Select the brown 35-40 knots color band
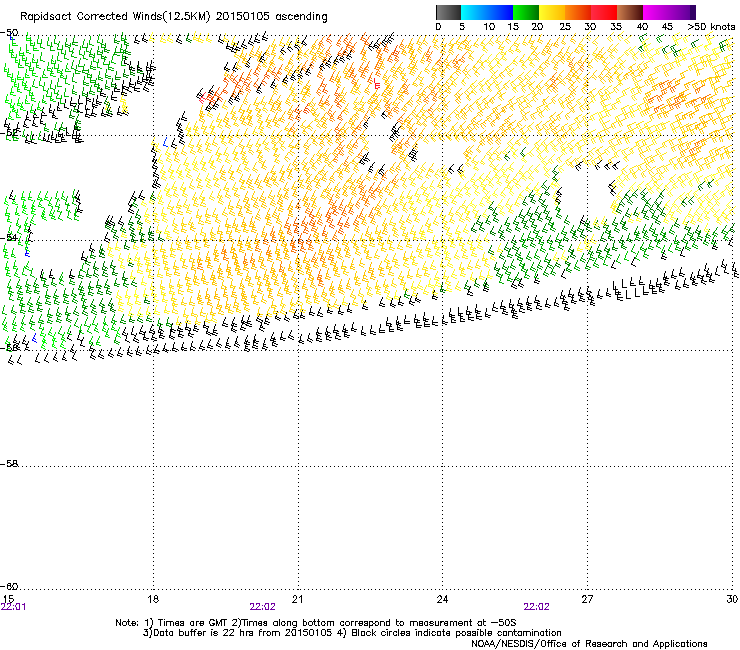The image size is (740, 650). 630,12
